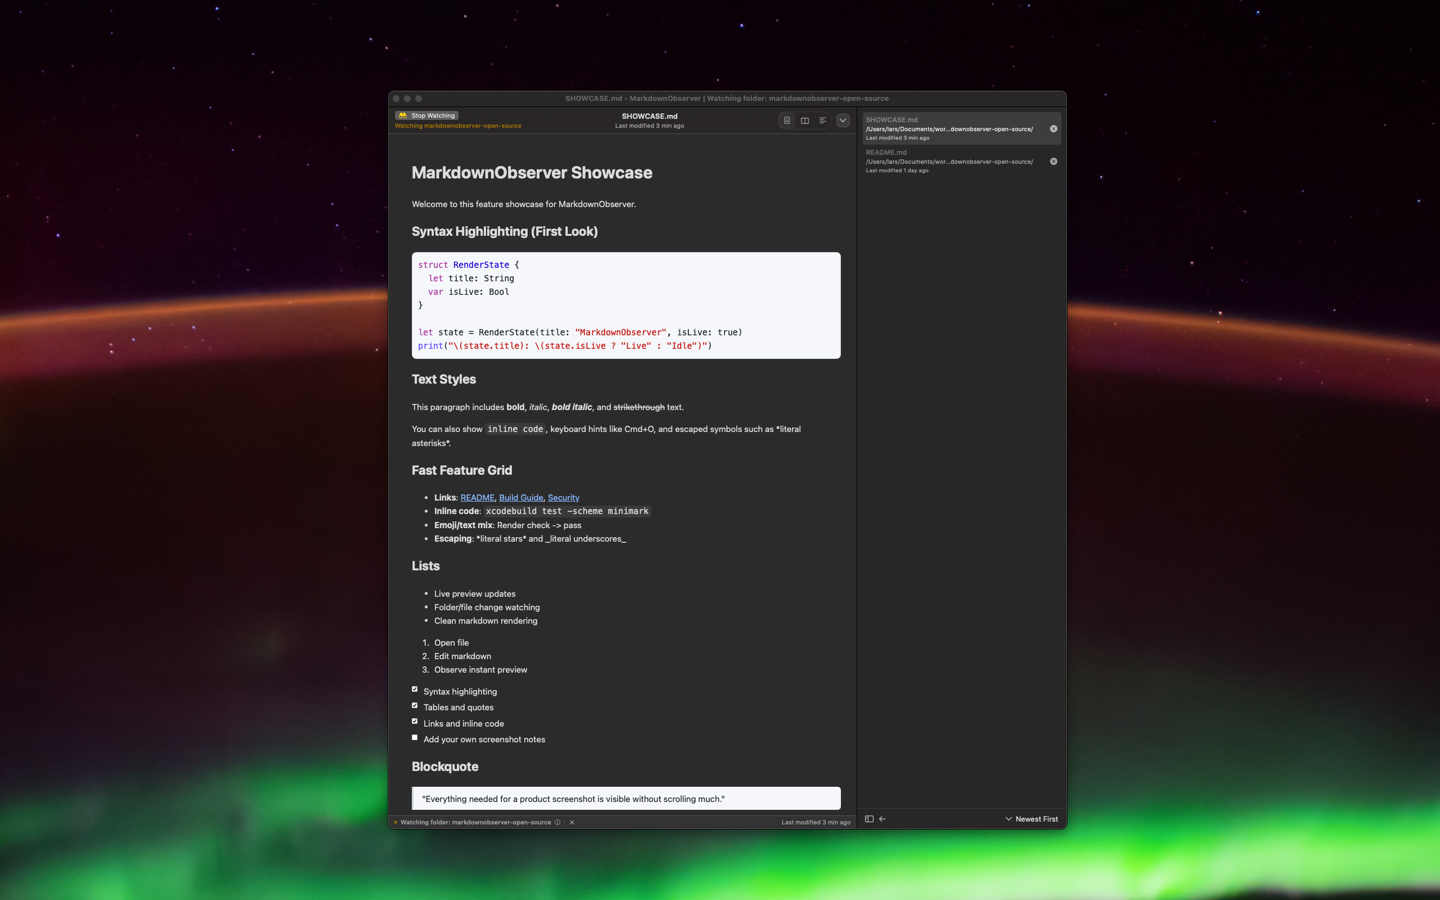Select the single-page preview icon

[x=787, y=120]
